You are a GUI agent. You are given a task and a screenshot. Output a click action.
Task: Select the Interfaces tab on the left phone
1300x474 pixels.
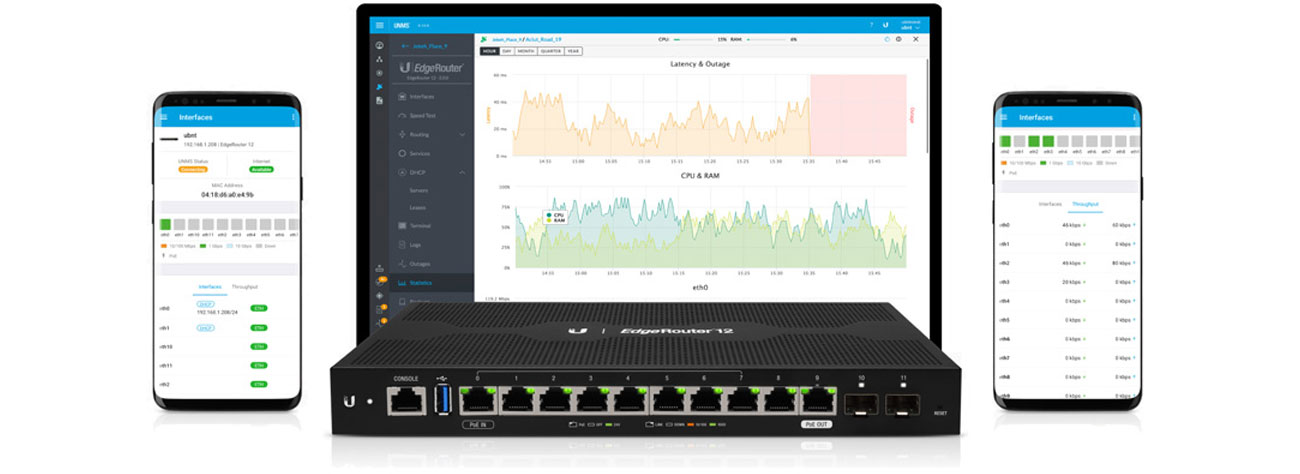coord(208,287)
